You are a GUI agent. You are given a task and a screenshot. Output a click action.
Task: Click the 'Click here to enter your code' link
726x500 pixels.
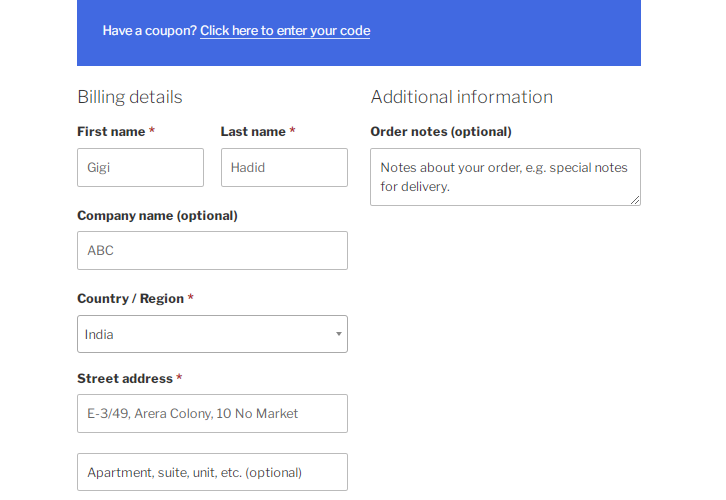point(285,31)
